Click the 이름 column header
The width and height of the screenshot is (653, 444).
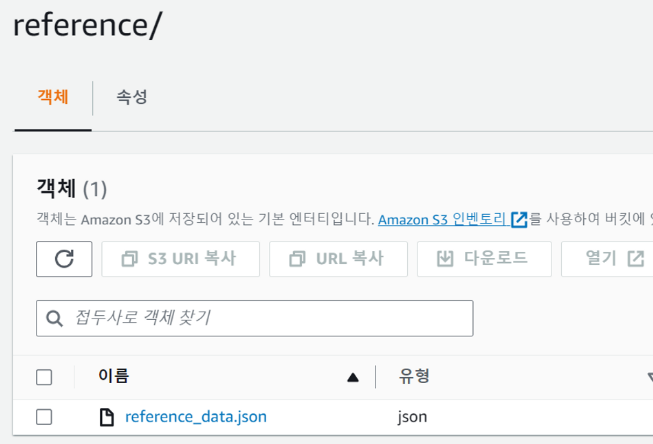coord(114,376)
